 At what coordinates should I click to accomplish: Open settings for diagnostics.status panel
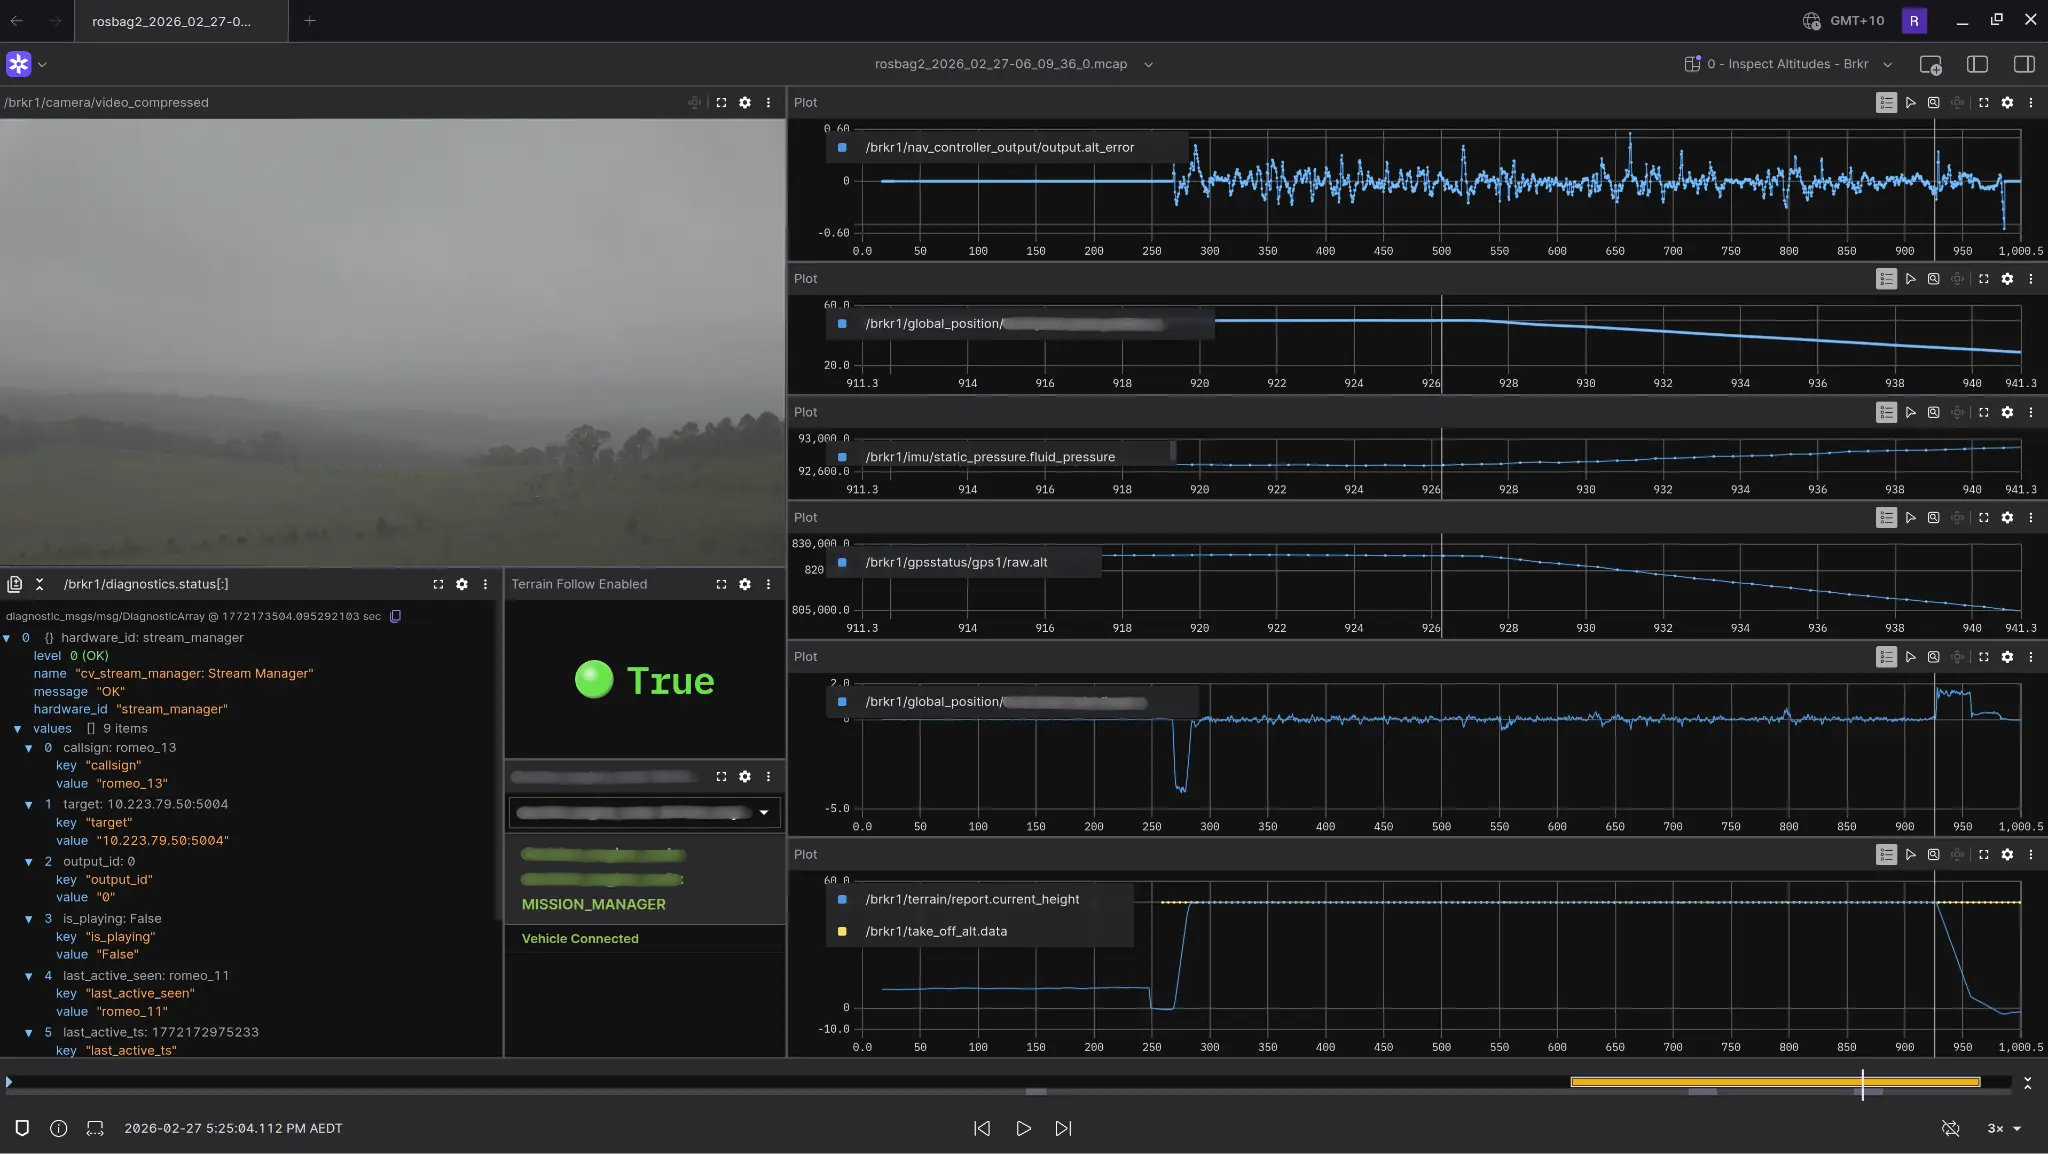pyautogui.click(x=462, y=584)
